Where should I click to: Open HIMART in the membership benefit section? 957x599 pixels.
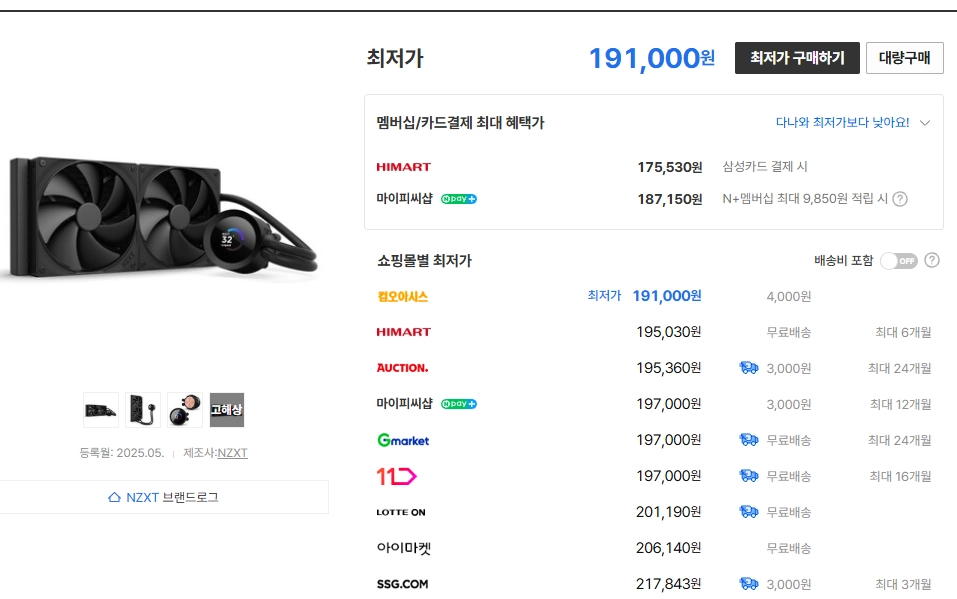coord(403,167)
